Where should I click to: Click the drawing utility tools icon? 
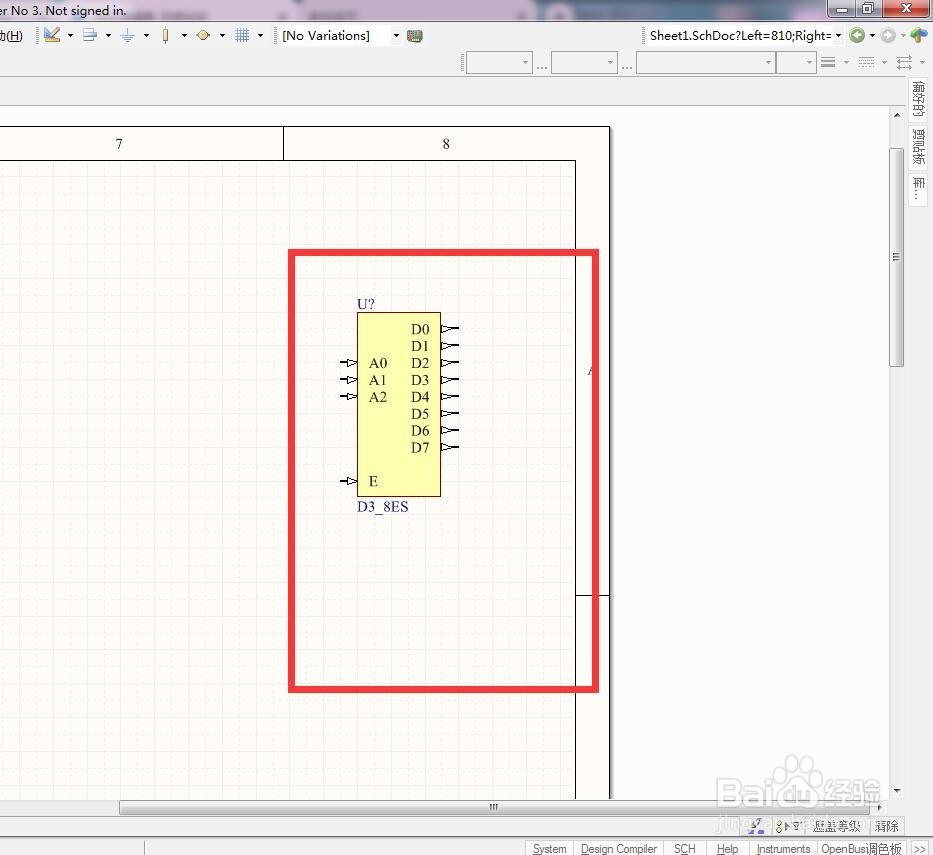[52, 36]
